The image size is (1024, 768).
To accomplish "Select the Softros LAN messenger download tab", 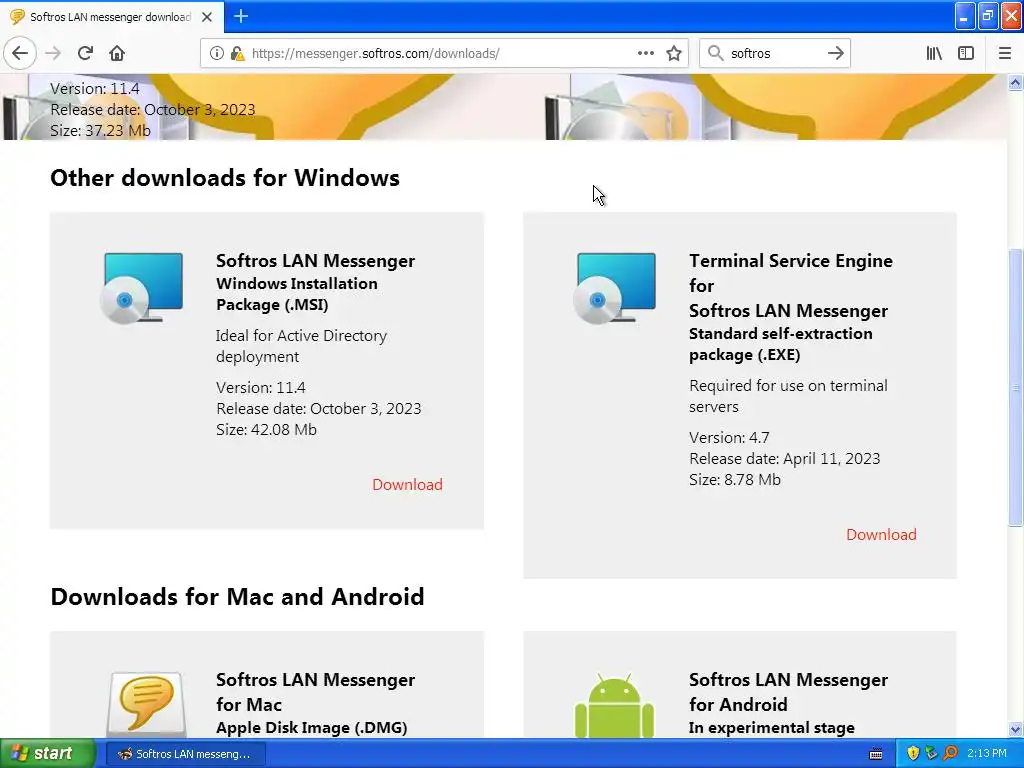I will tap(111, 17).
